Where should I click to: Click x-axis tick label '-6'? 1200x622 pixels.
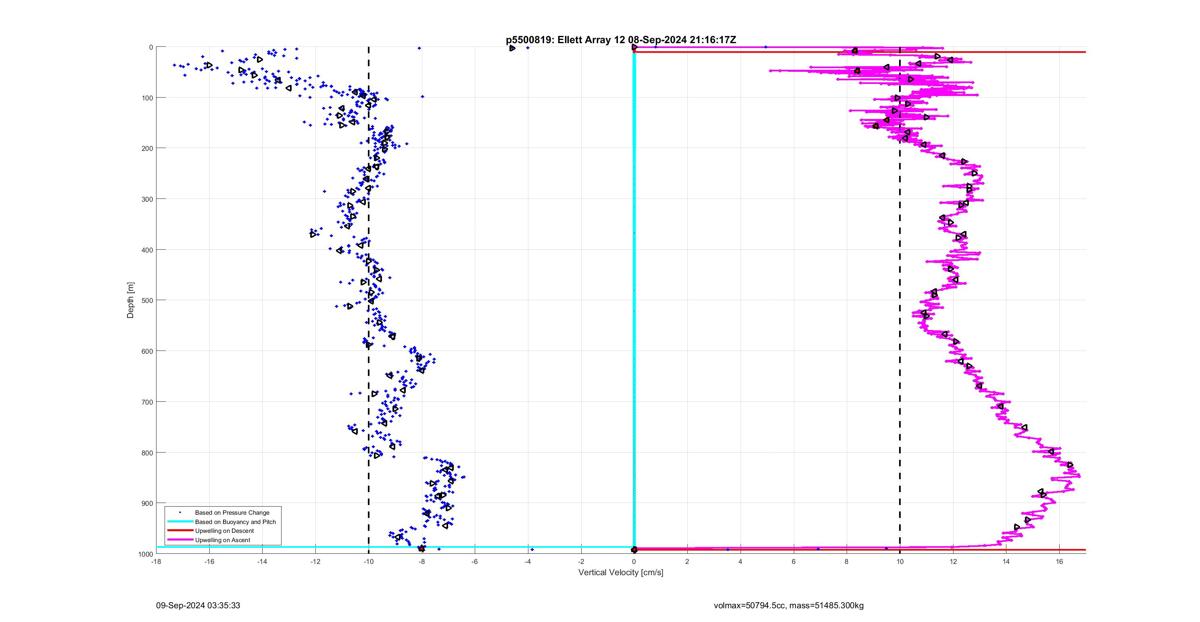point(474,562)
